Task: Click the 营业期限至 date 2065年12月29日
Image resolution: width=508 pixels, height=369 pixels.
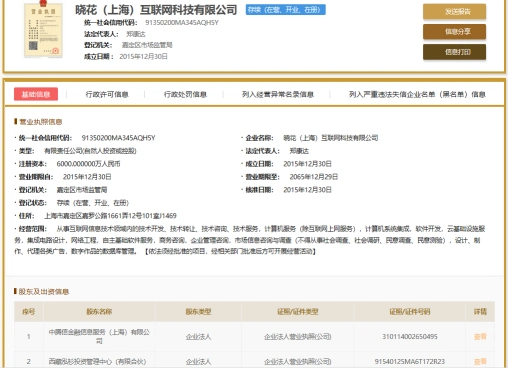Action: click(x=314, y=177)
